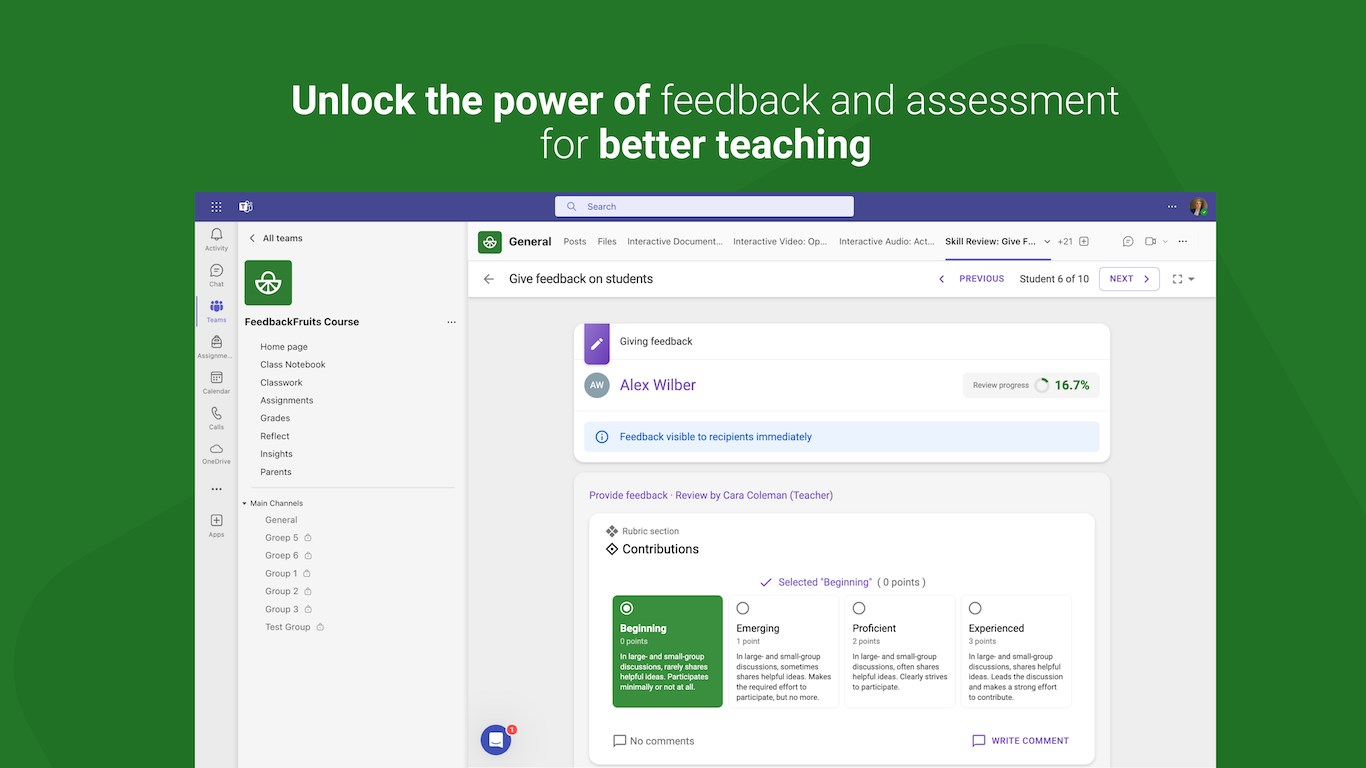Open the meet options dropdown arrow
Viewport: 1366px width, 768px height.
click(1165, 241)
